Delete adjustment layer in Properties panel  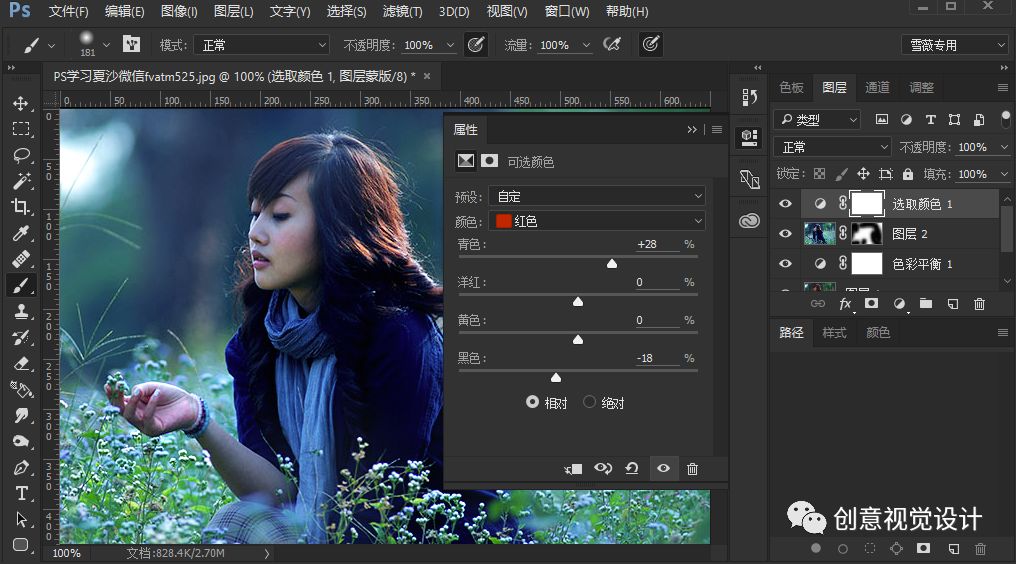692,469
